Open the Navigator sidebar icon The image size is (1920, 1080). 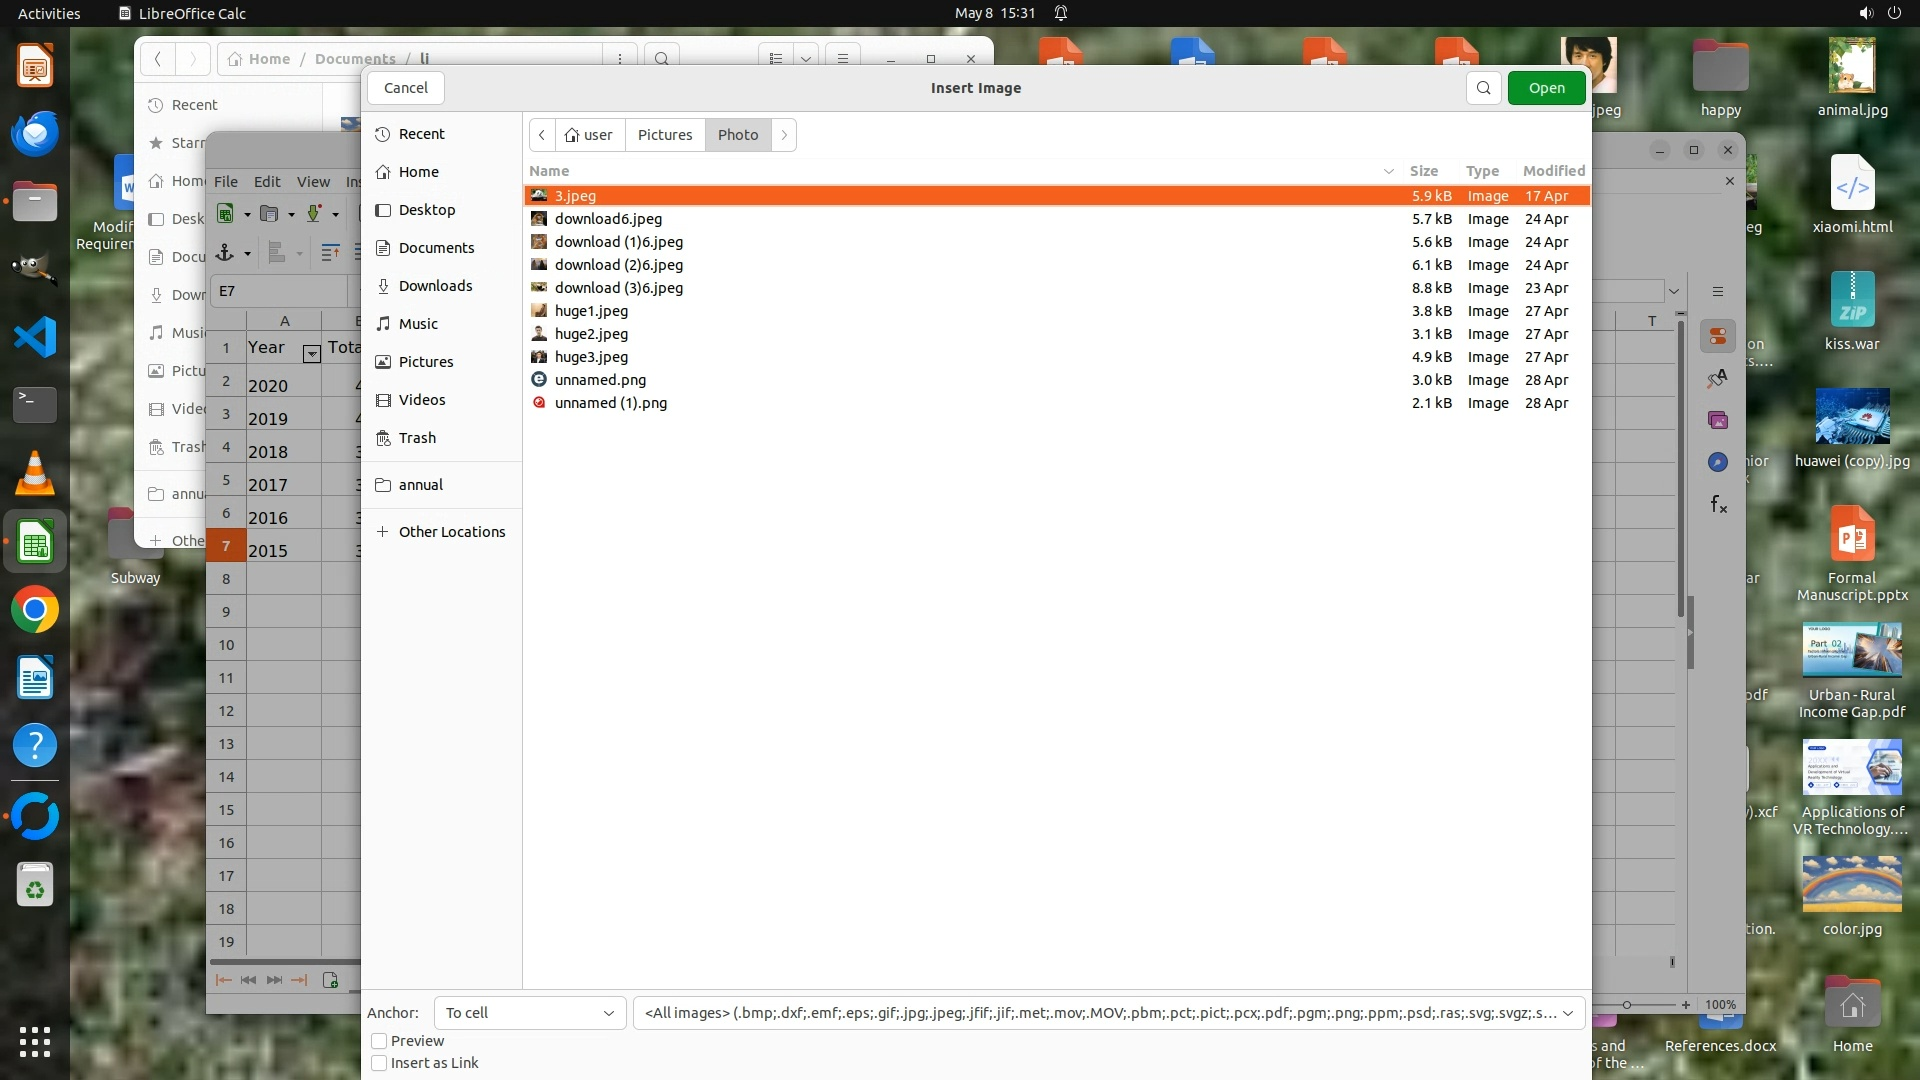click(x=1718, y=462)
